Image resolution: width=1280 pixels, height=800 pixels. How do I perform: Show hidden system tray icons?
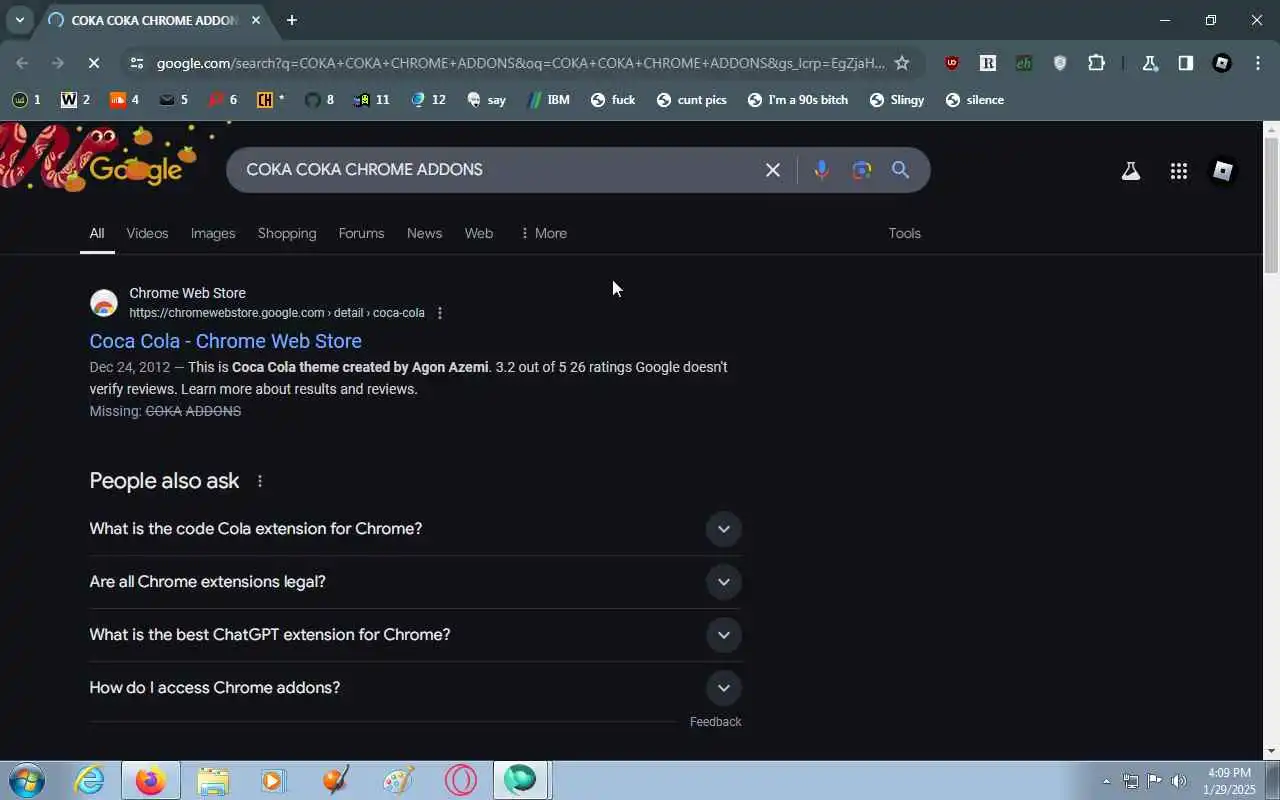(1106, 781)
